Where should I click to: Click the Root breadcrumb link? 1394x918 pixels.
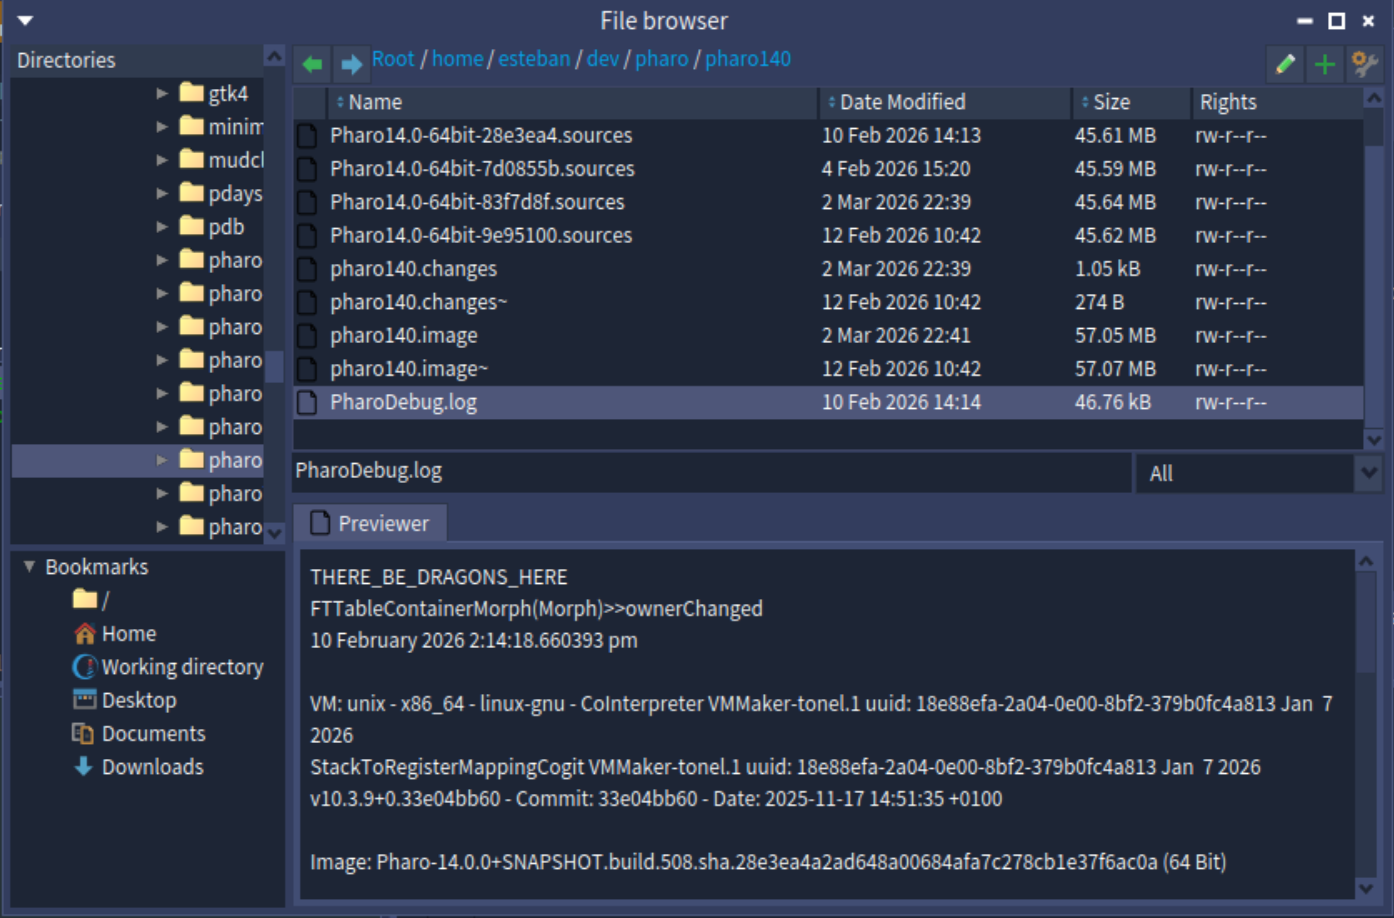pyautogui.click(x=393, y=59)
